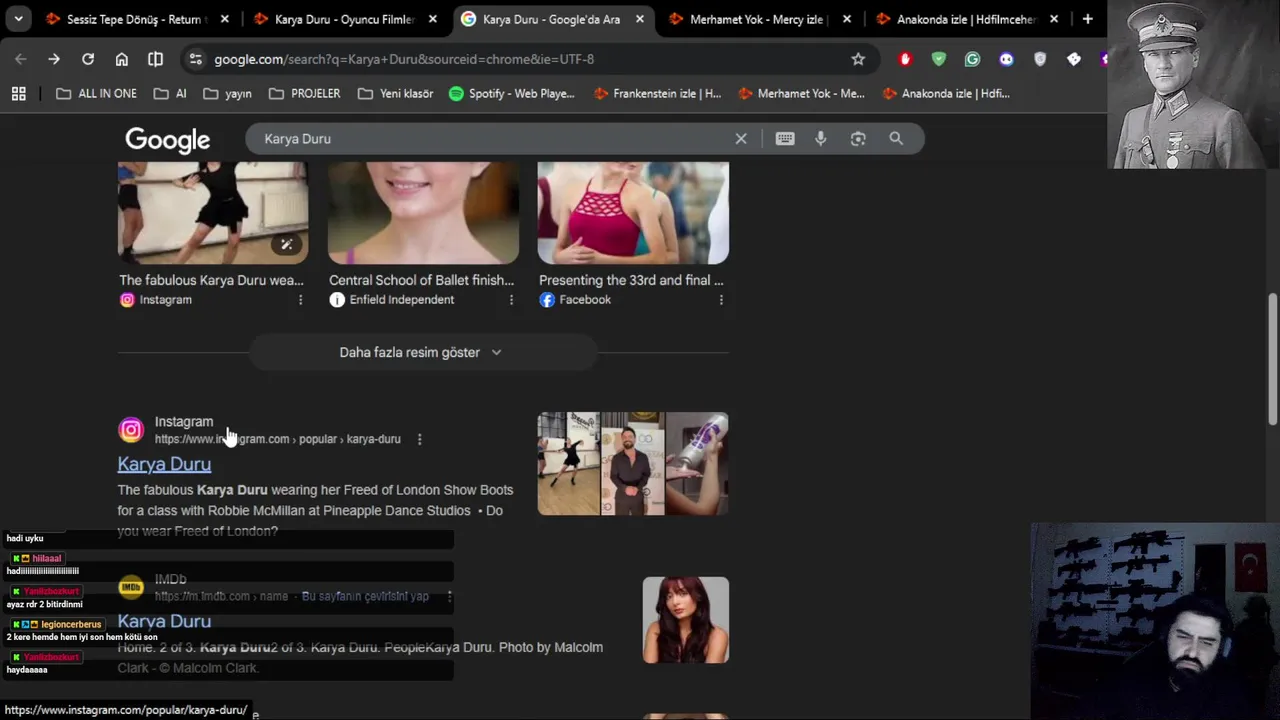Reload the current page

(x=88, y=59)
